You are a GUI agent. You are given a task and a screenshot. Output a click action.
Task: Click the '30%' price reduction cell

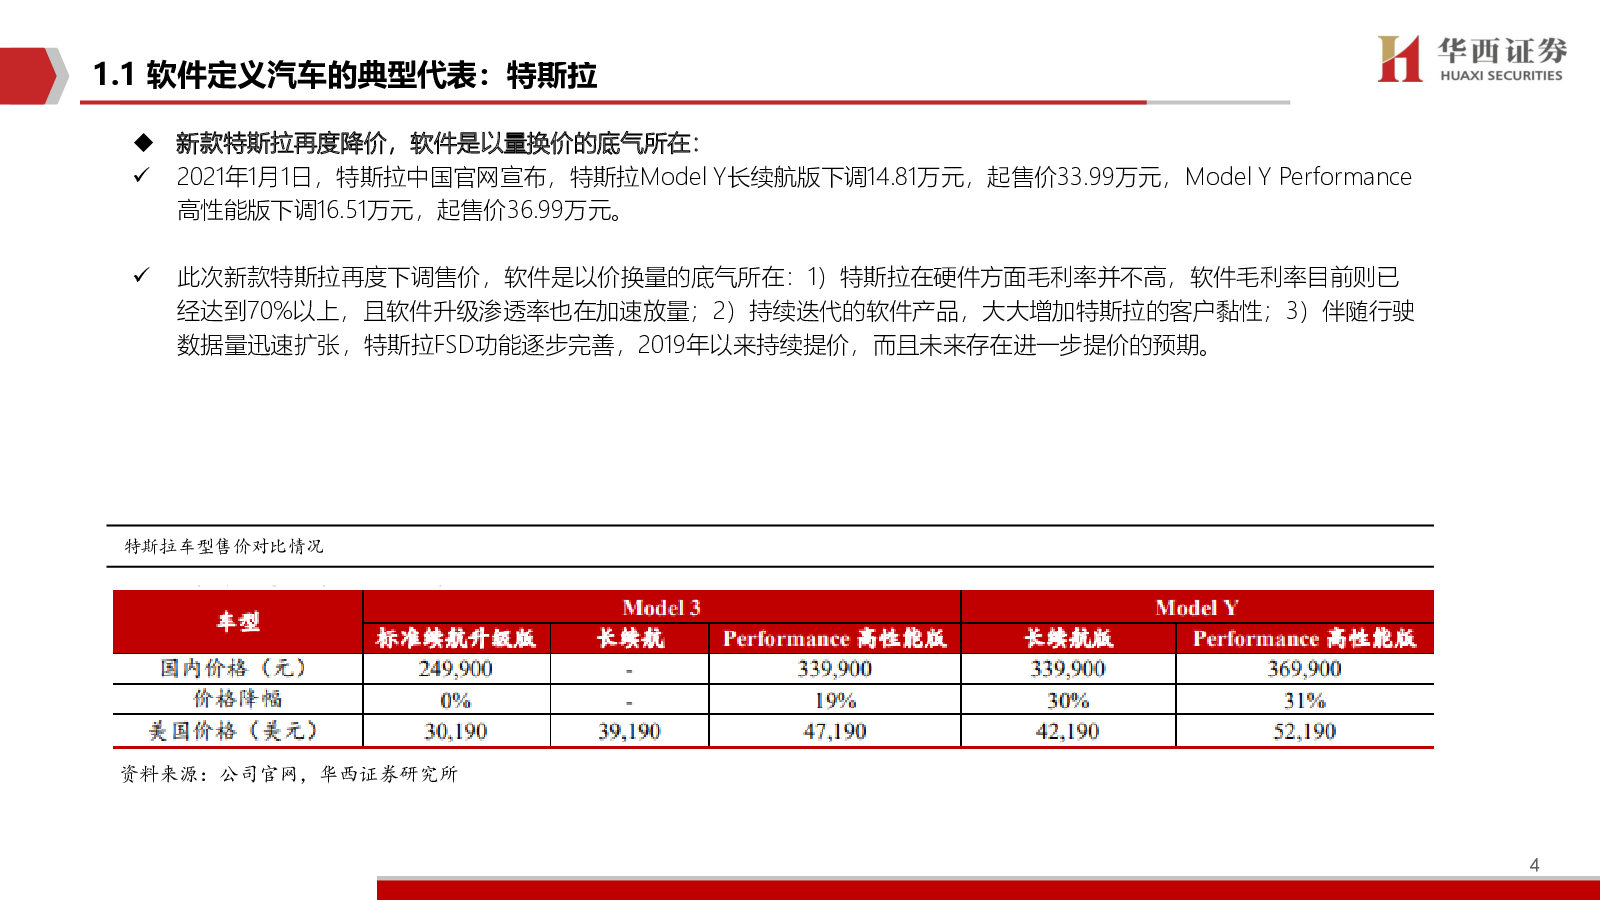[1068, 700]
